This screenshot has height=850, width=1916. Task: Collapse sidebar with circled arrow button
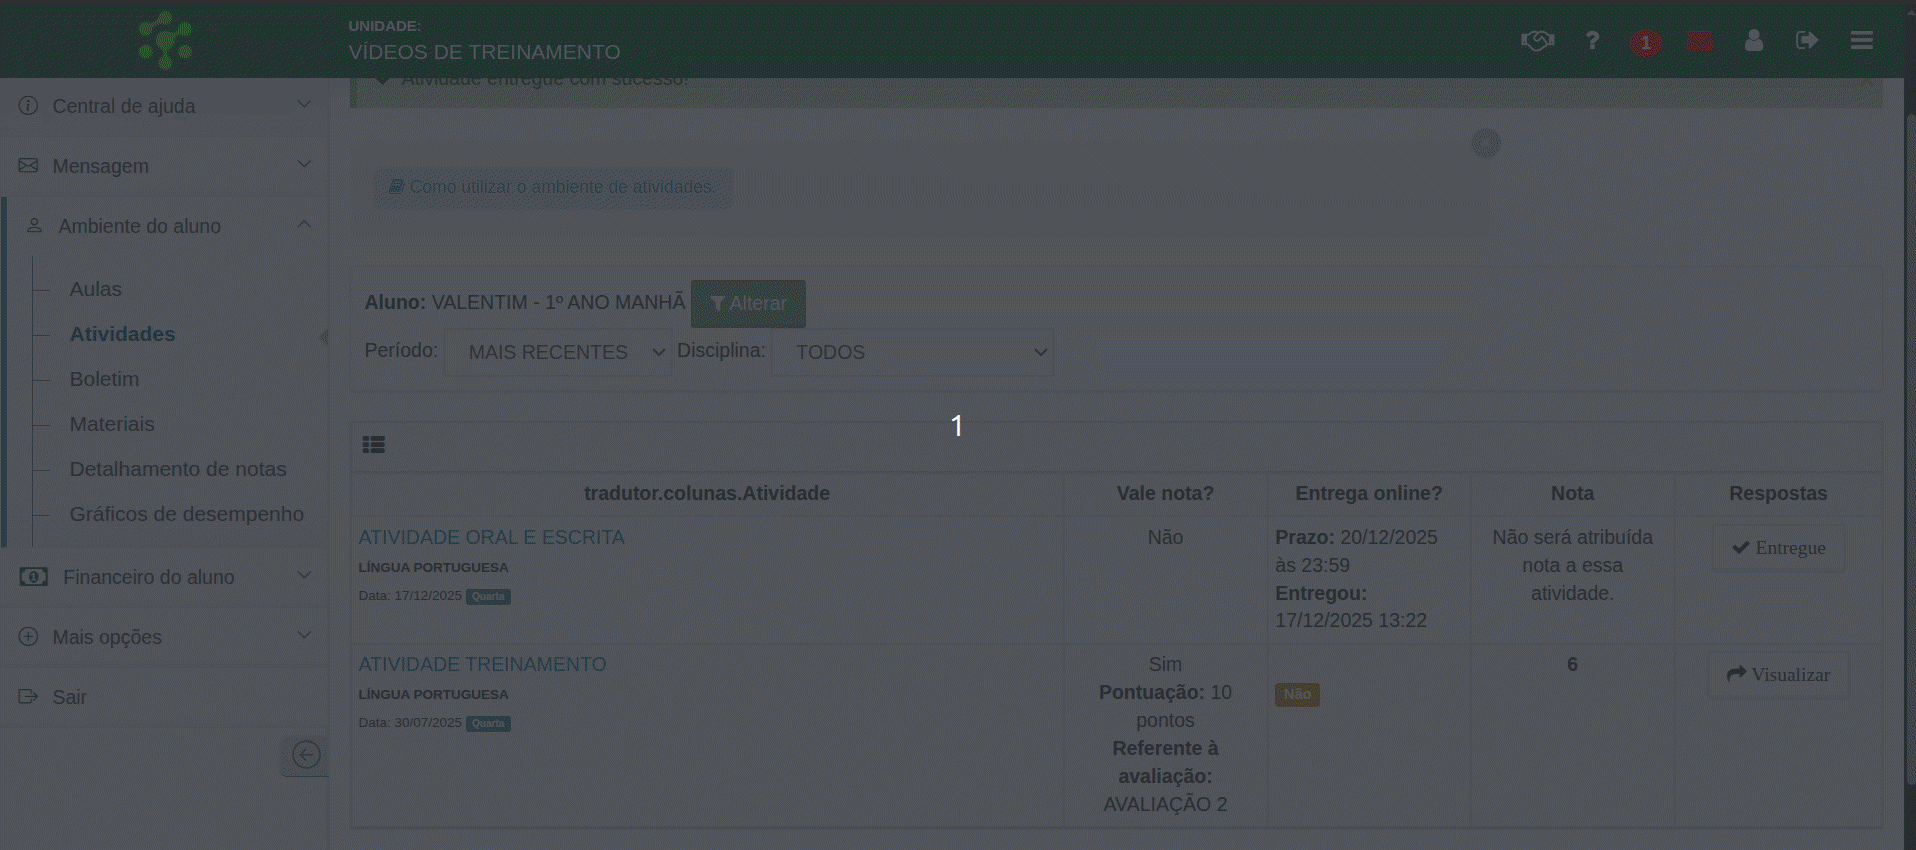(306, 755)
